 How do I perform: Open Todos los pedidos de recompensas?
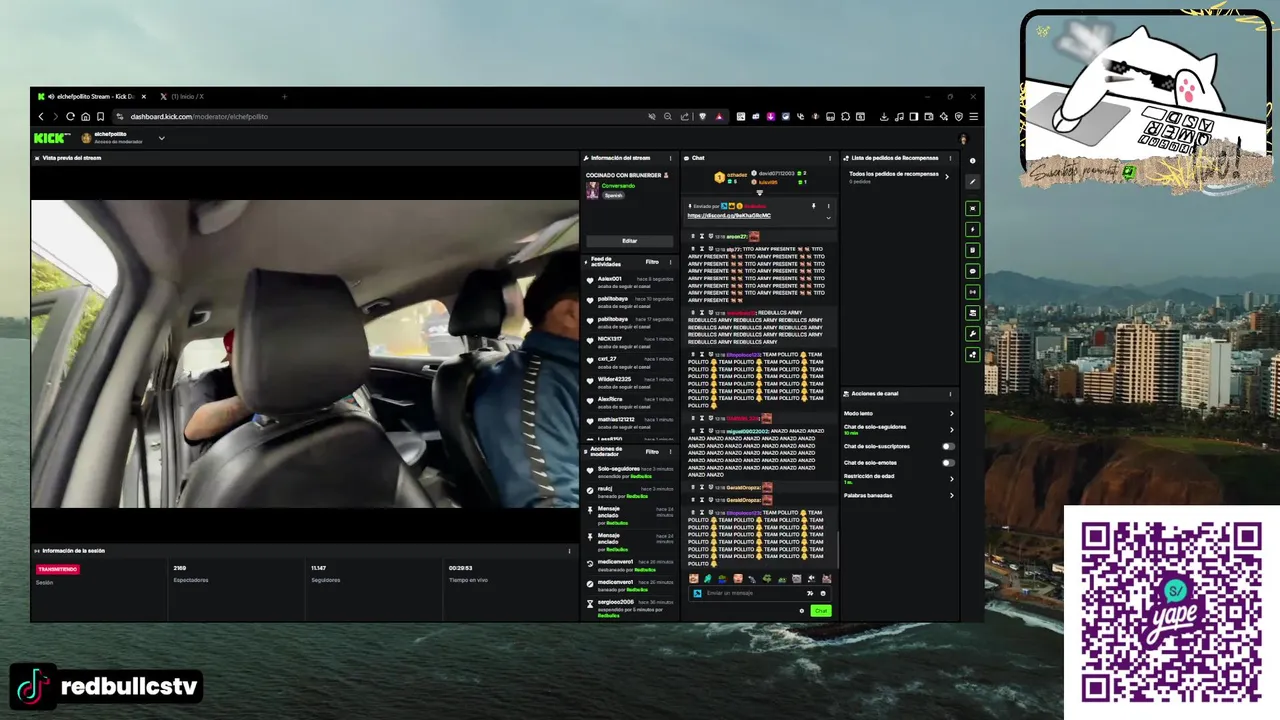[x=898, y=176]
